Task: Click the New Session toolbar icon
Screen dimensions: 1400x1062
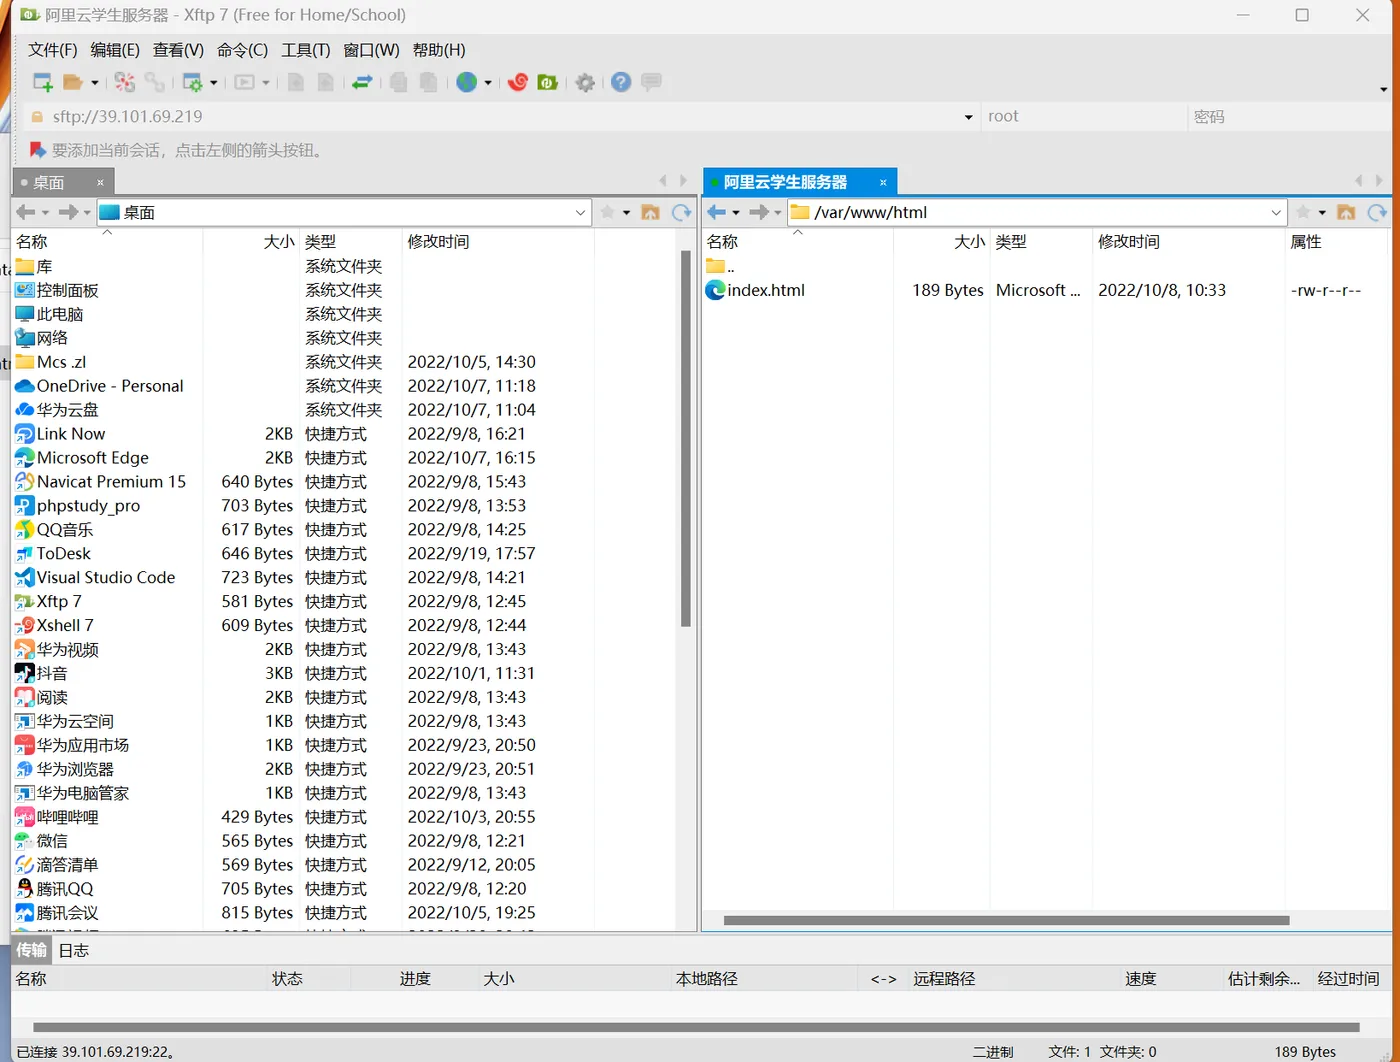Action: (43, 82)
